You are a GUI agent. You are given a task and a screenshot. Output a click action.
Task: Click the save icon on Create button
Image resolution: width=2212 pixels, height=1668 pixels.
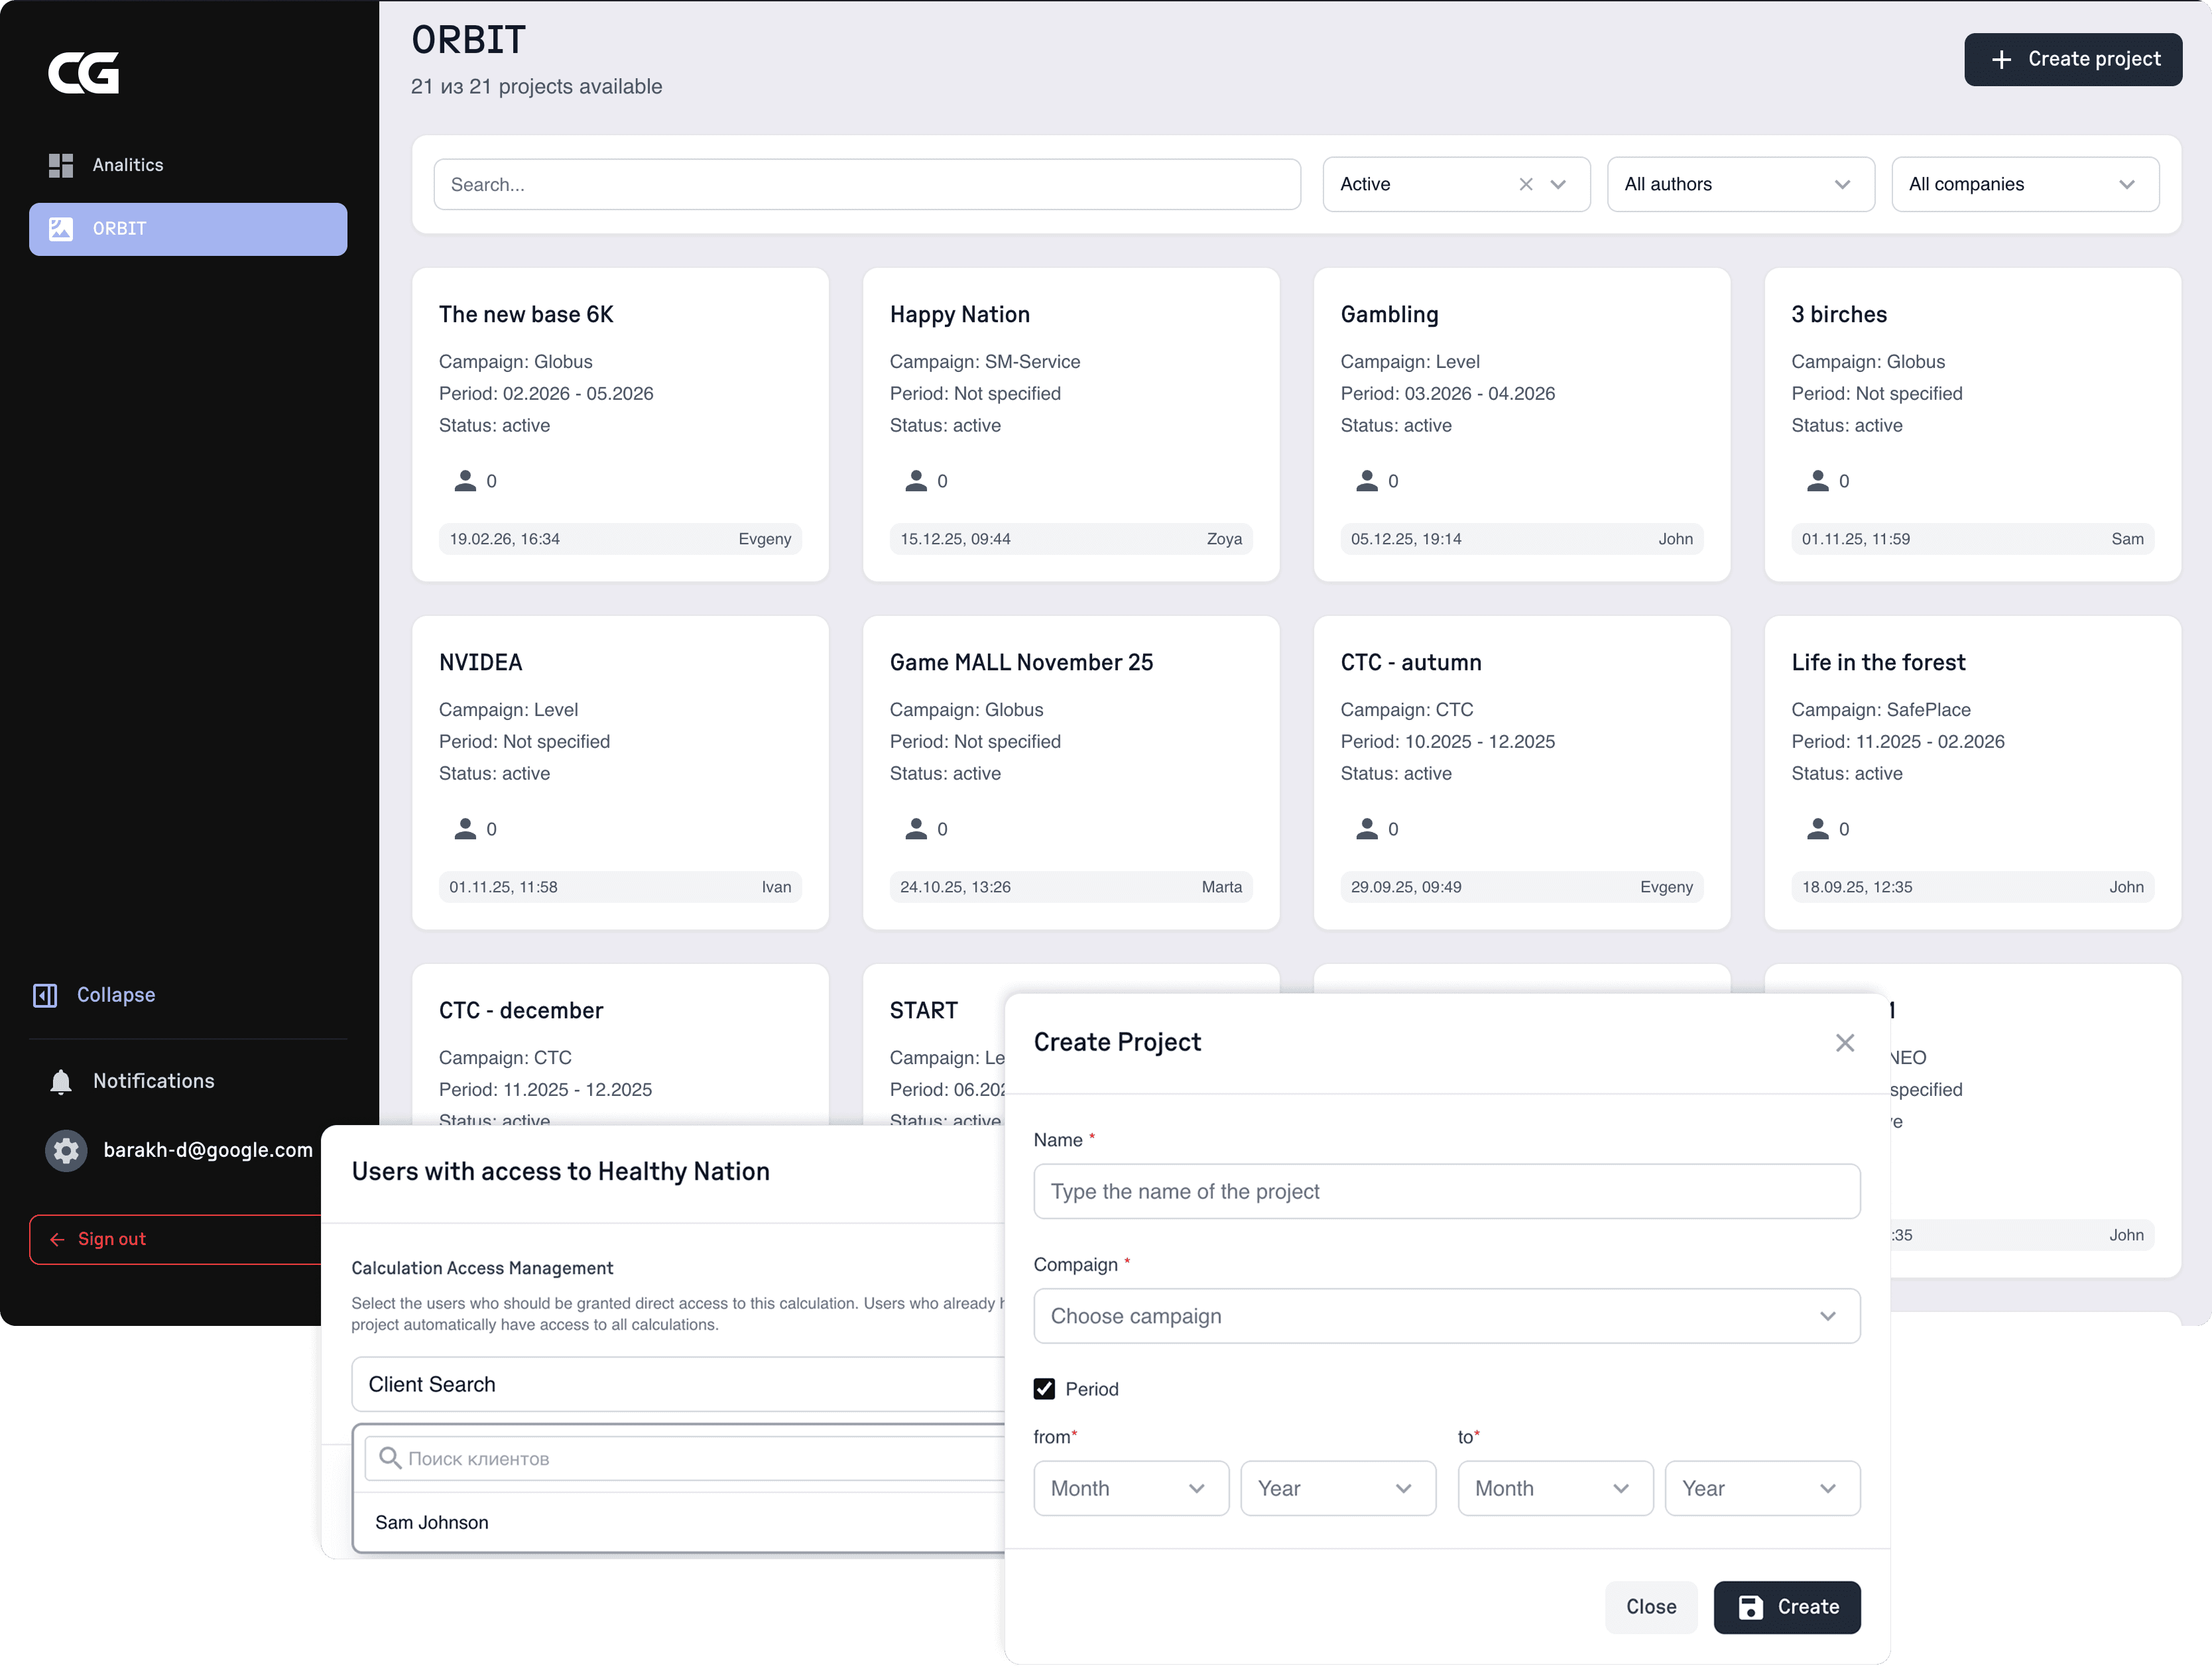[x=1750, y=1607]
